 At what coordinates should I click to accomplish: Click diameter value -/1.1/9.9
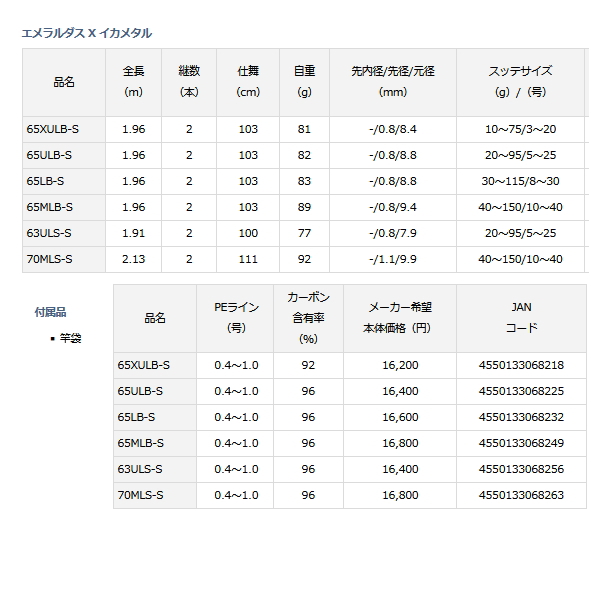(393, 259)
